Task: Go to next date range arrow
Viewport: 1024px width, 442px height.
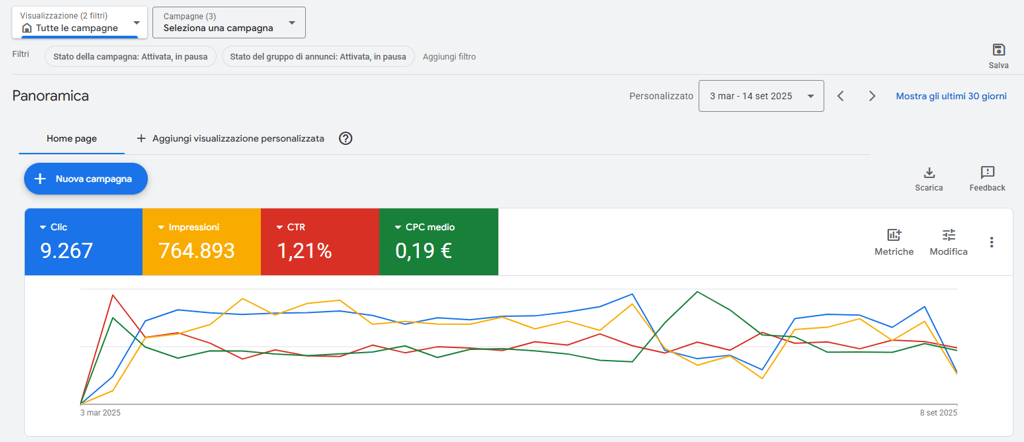Action: [872, 96]
